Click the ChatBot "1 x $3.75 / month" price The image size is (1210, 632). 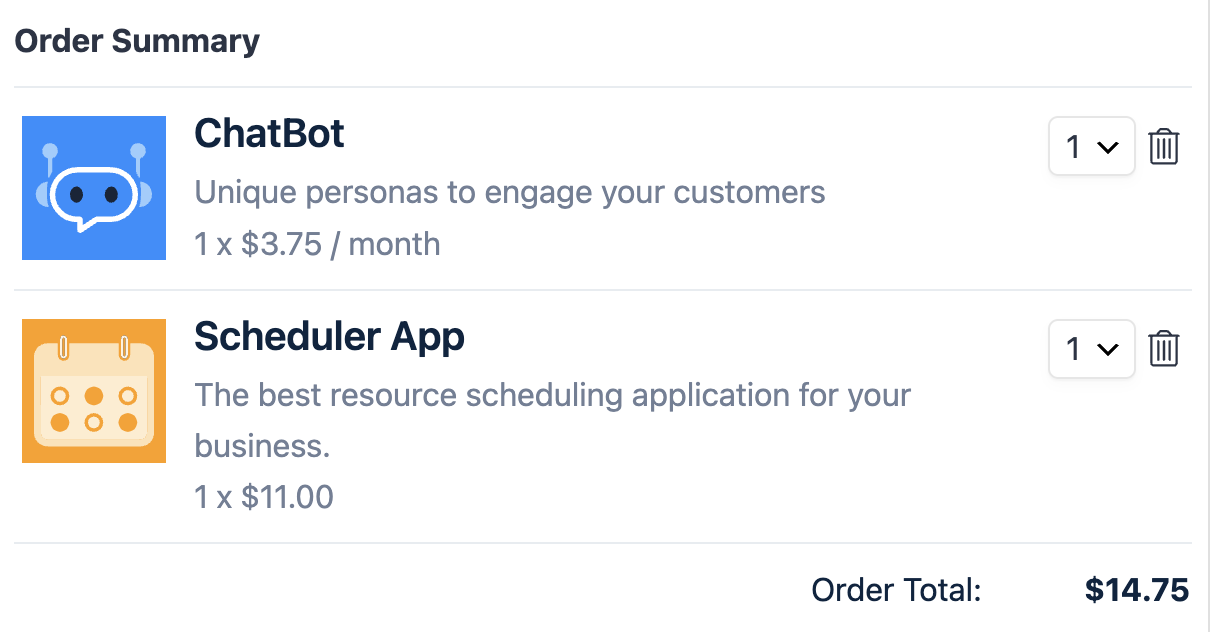click(317, 244)
